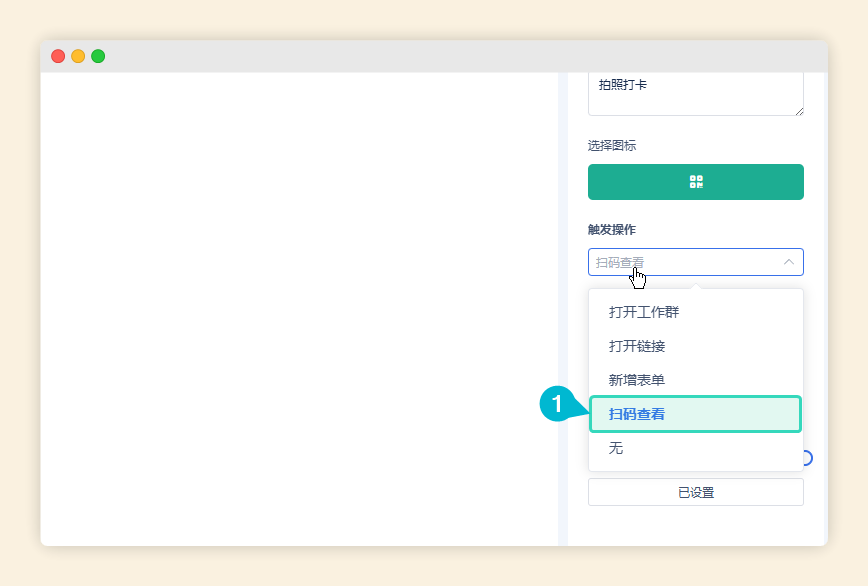
Task: Click the blank white preview panel
Action: pyautogui.click(x=300, y=300)
